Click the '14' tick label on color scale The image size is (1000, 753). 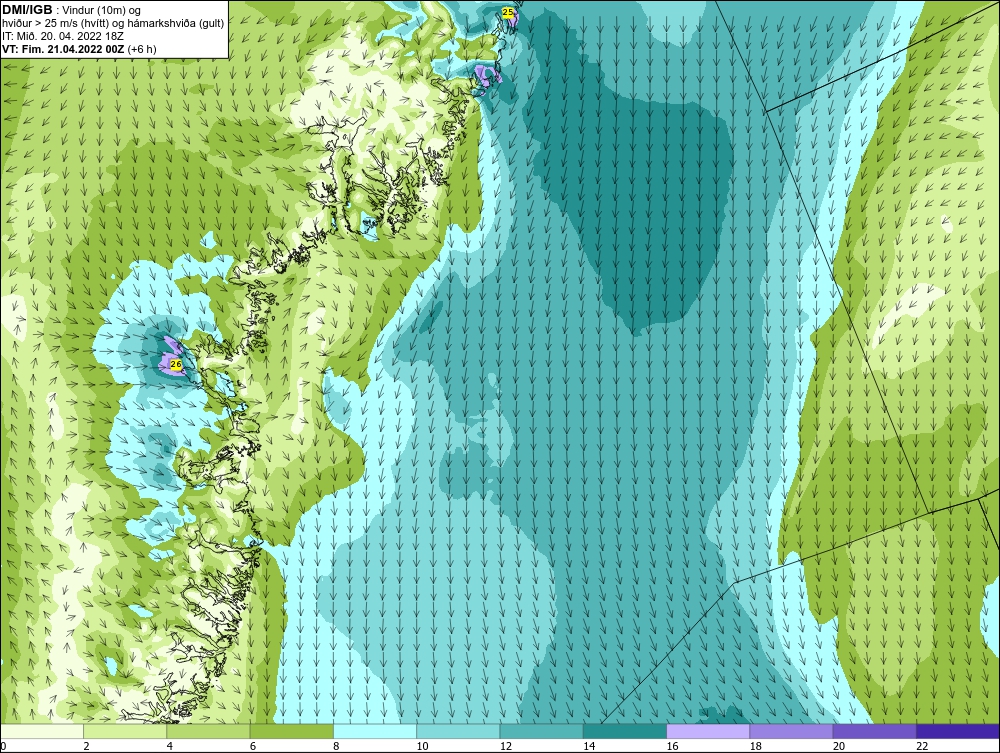tap(589, 747)
